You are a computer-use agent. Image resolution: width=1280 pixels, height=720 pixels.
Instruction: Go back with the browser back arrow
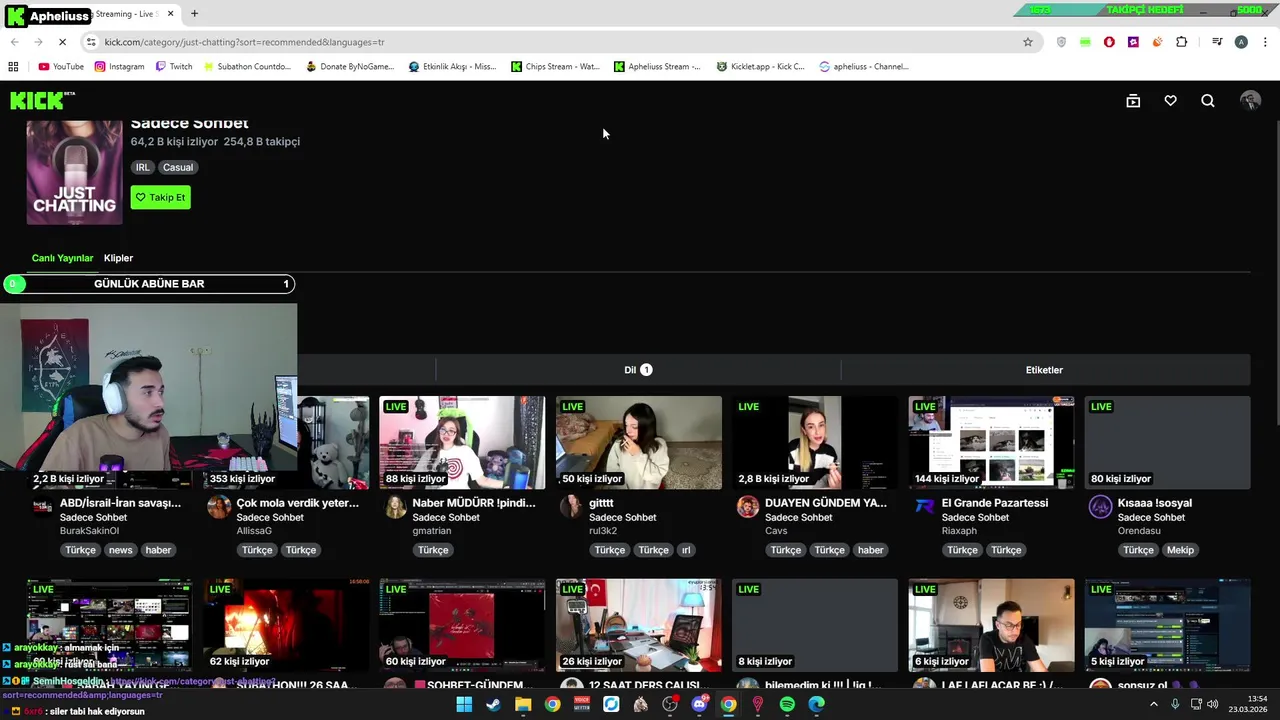14,42
